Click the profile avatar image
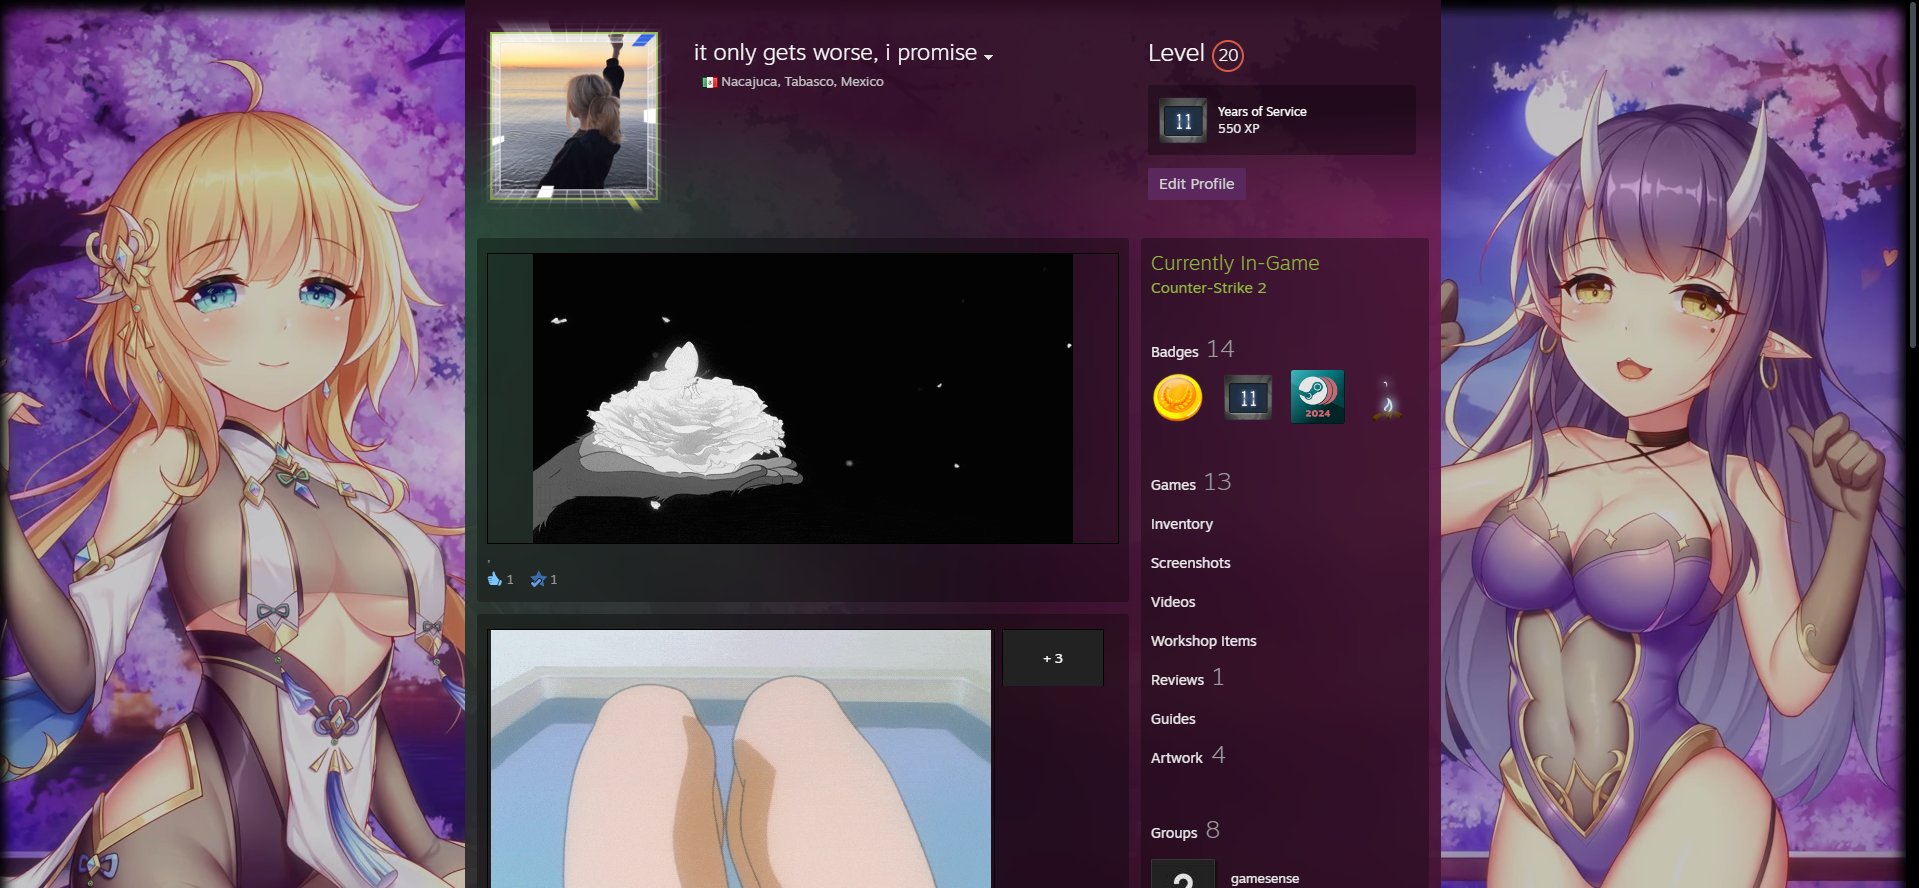1919x888 pixels. point(574,116)
